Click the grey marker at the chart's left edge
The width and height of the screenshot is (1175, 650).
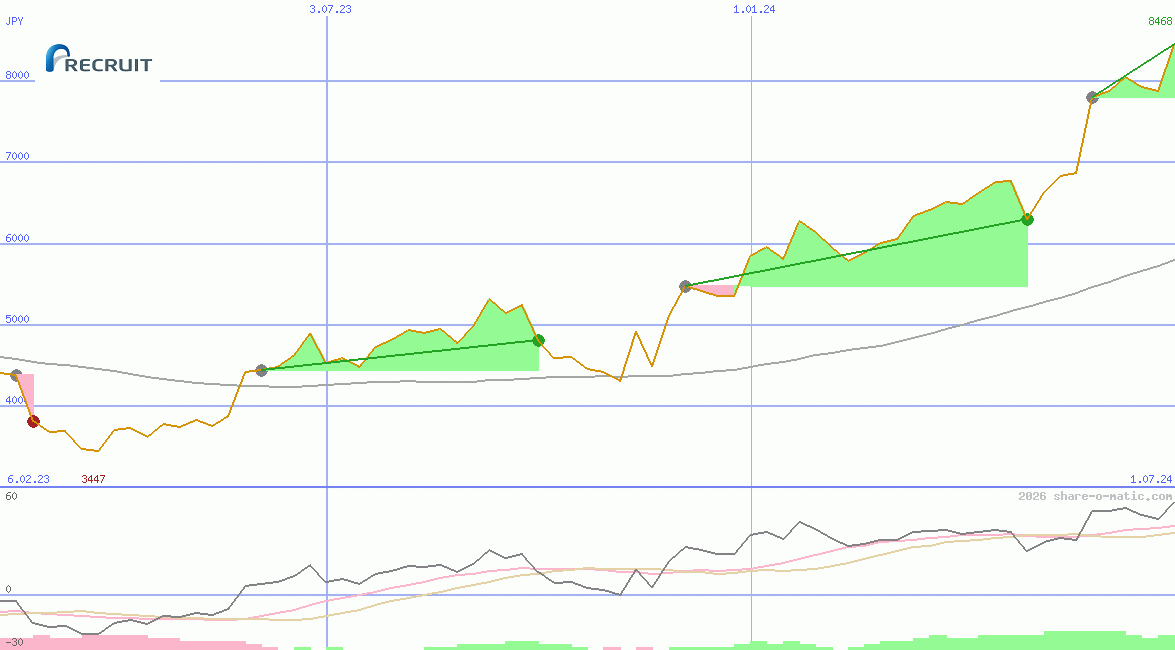point(15,375)
